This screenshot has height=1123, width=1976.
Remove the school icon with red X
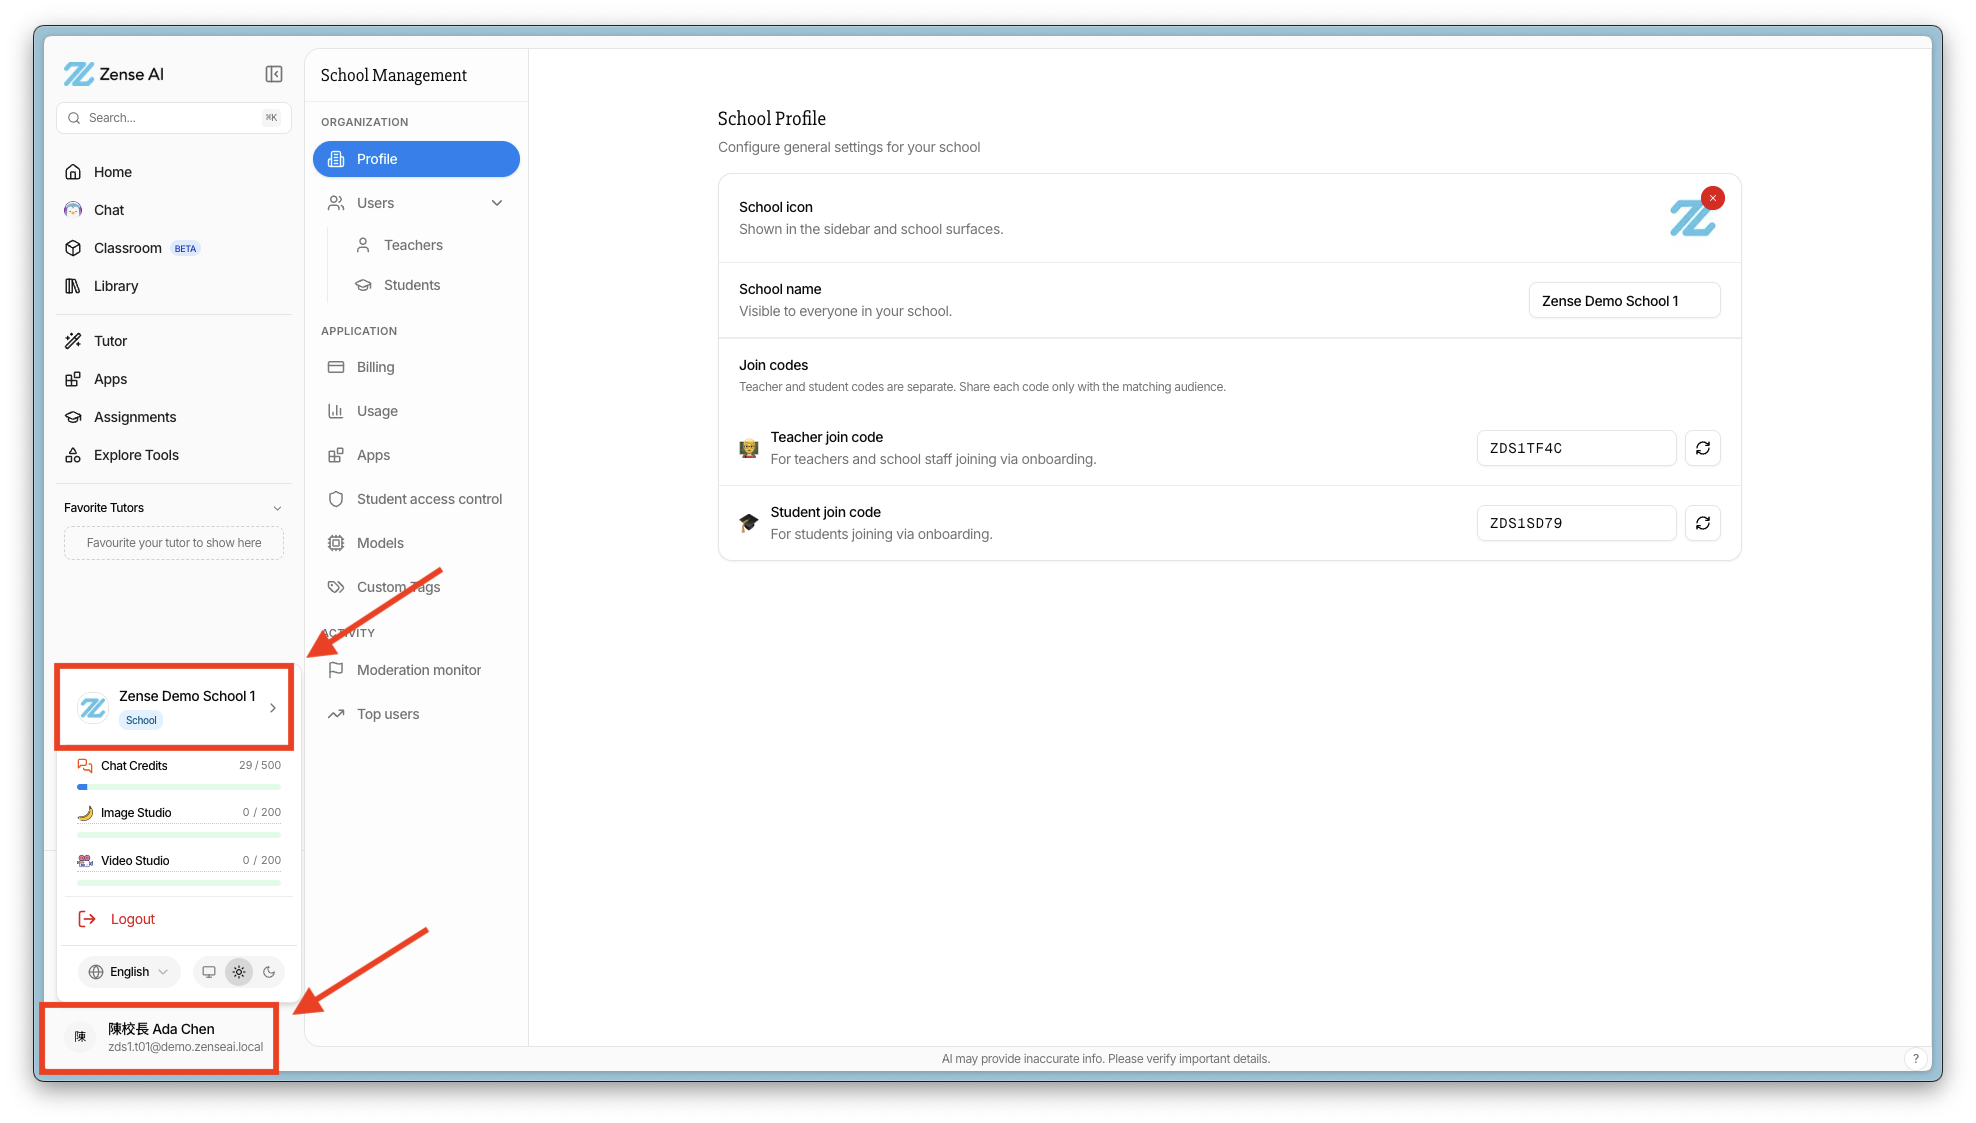1713,198
